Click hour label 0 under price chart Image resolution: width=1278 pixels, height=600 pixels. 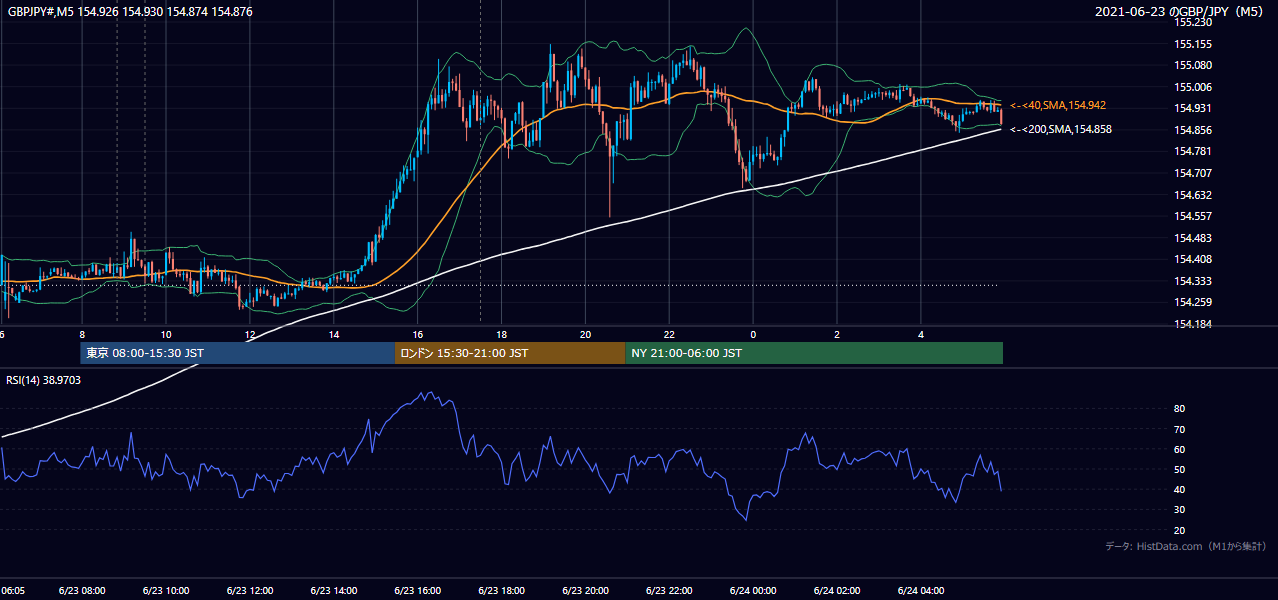[753, 334]
